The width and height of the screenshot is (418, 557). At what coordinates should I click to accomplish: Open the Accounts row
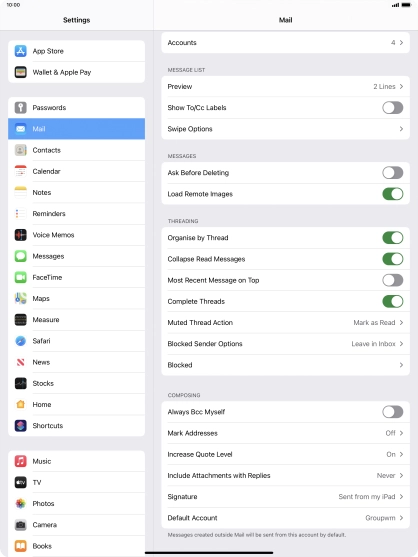(286, 43)
